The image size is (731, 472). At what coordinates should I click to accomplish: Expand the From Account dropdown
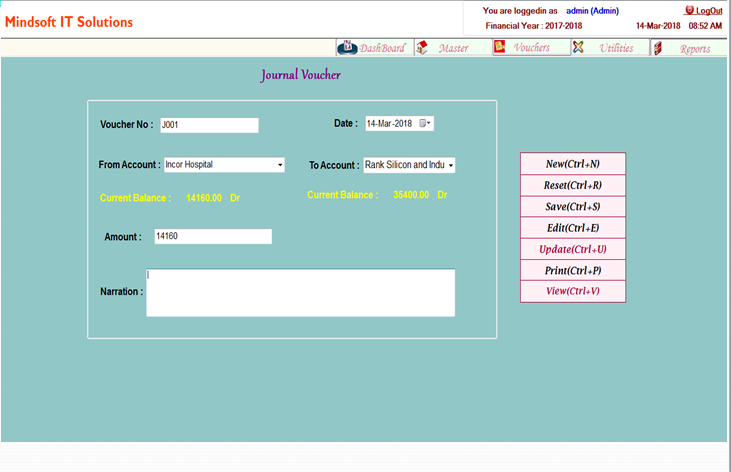coord(280,165)
